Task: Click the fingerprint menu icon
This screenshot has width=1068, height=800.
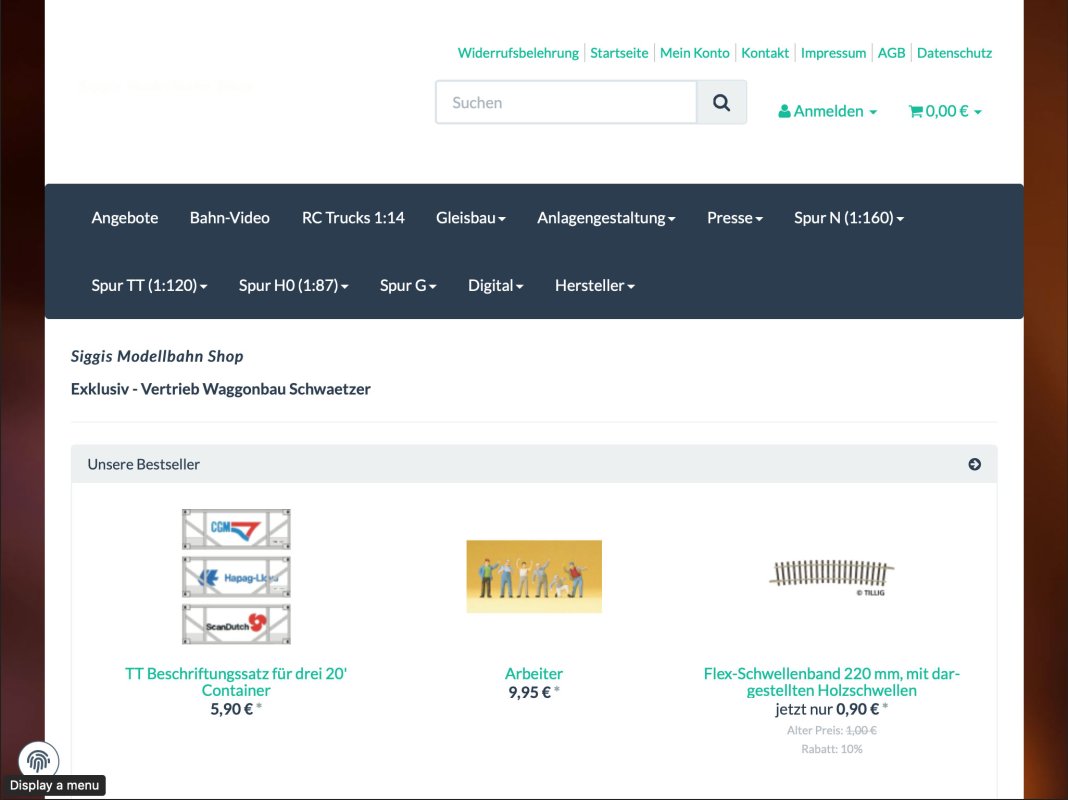Action: [39, 761]
